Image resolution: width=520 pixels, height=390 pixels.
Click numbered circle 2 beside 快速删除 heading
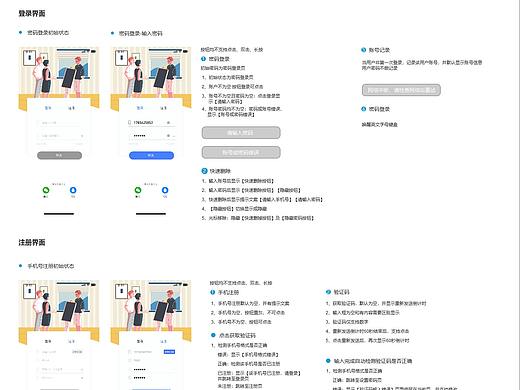pos(204,171)
